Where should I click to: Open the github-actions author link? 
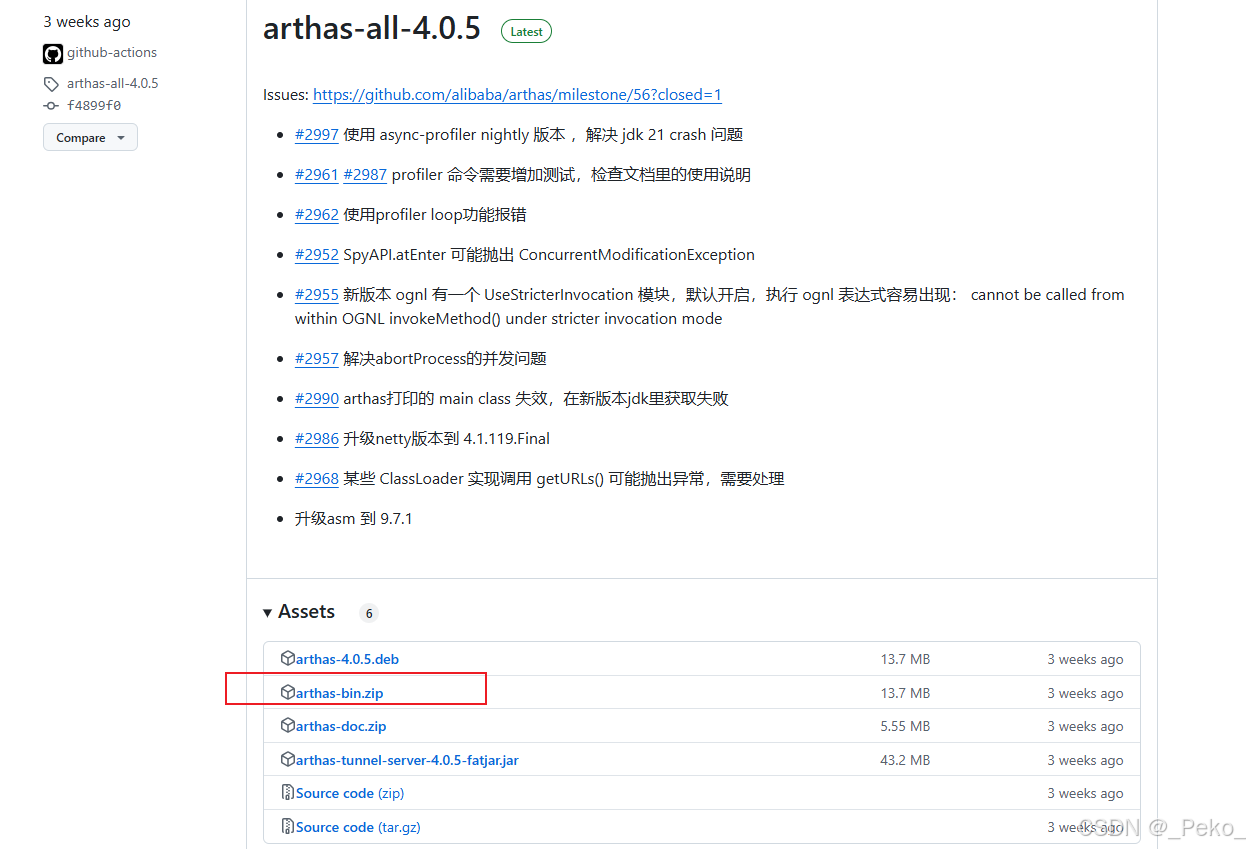tap(112, 53)
